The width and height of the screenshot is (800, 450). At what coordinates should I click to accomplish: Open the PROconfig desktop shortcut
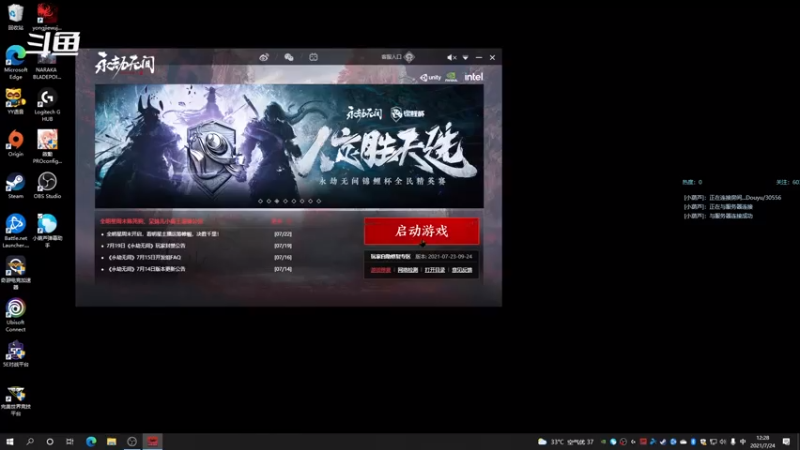tap(47, 146)
